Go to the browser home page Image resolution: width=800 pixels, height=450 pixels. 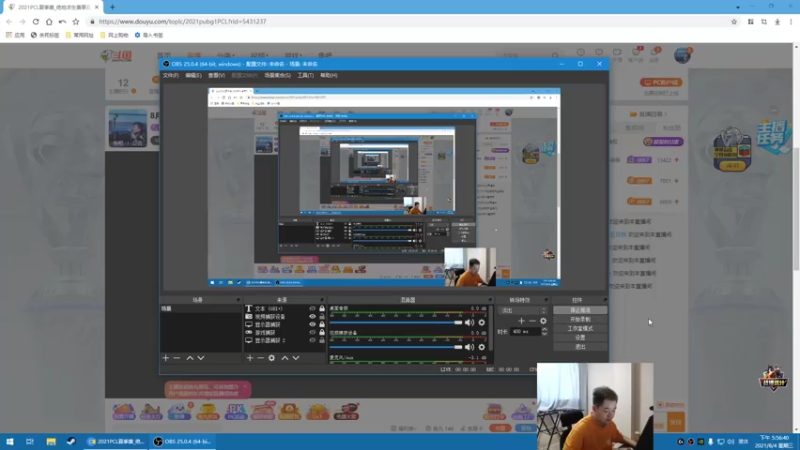pyautogui.click(x=49, y=21)
